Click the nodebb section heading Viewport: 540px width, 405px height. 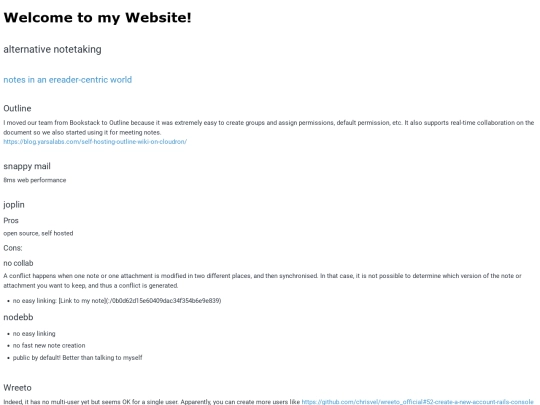18,317
